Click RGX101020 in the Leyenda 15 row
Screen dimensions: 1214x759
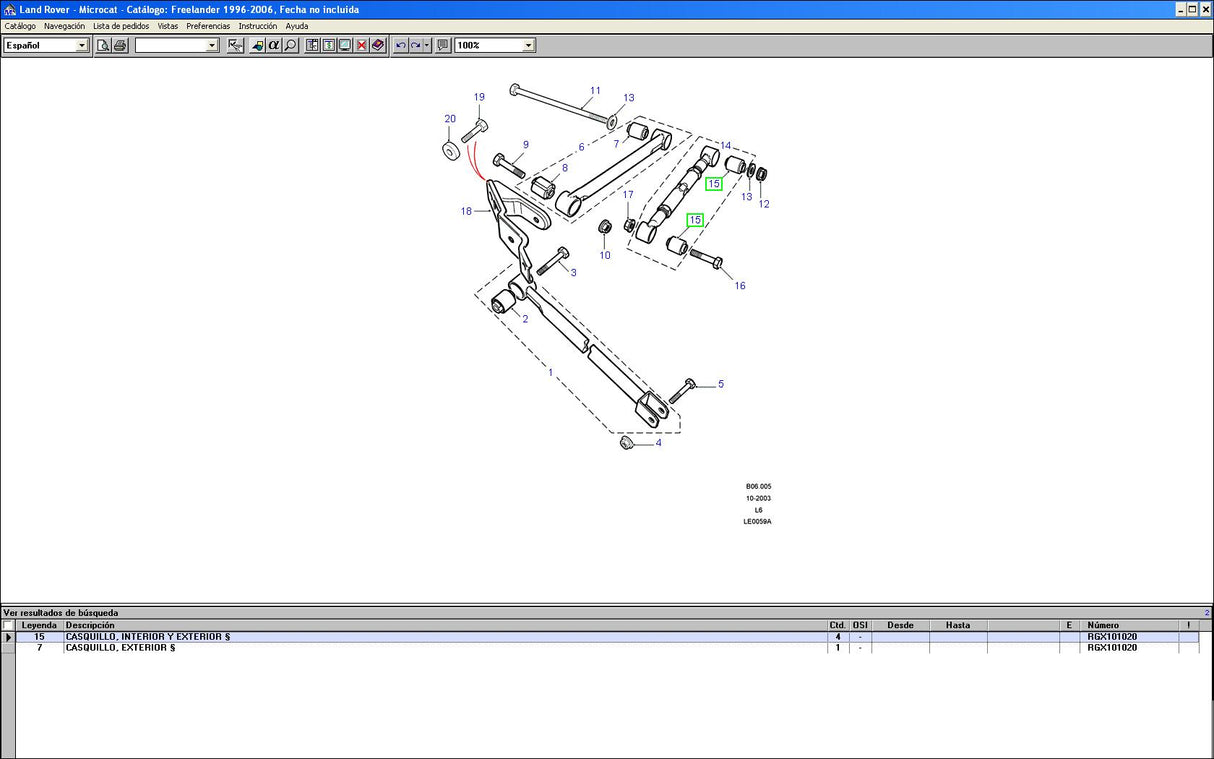(1112, 637)
